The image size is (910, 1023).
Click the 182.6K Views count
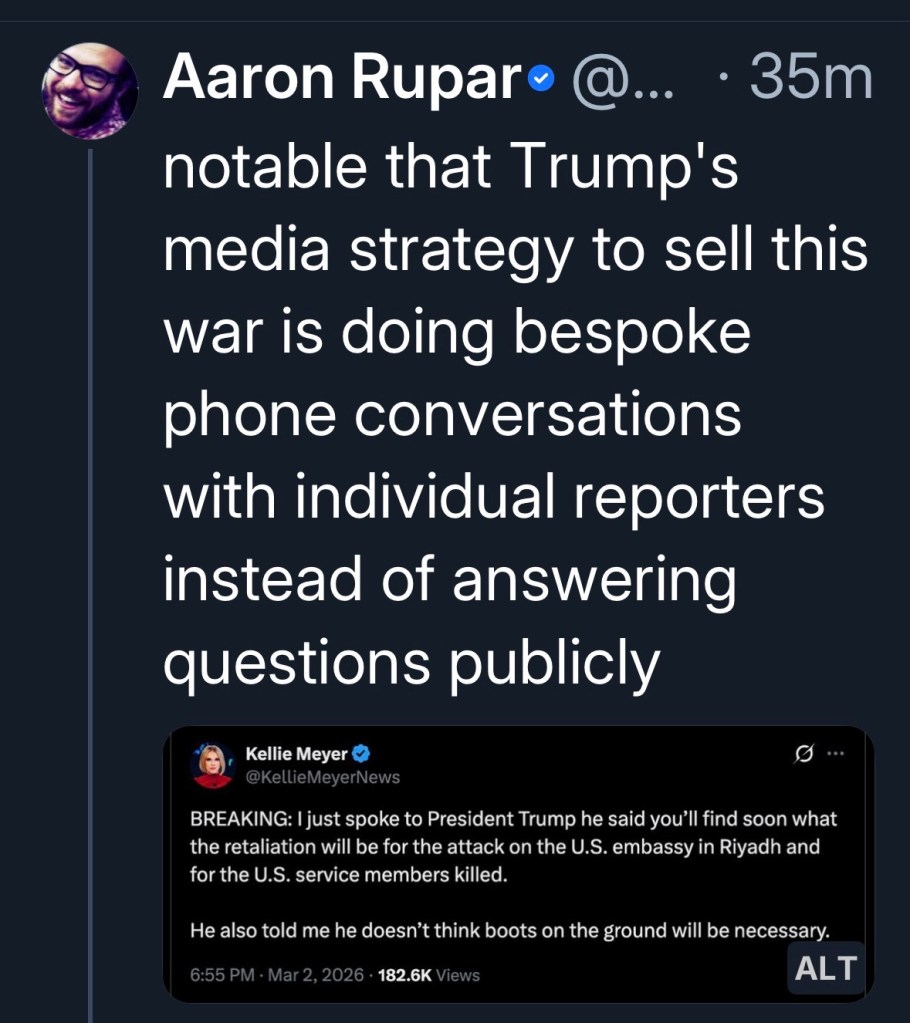[x=430, y=974]
